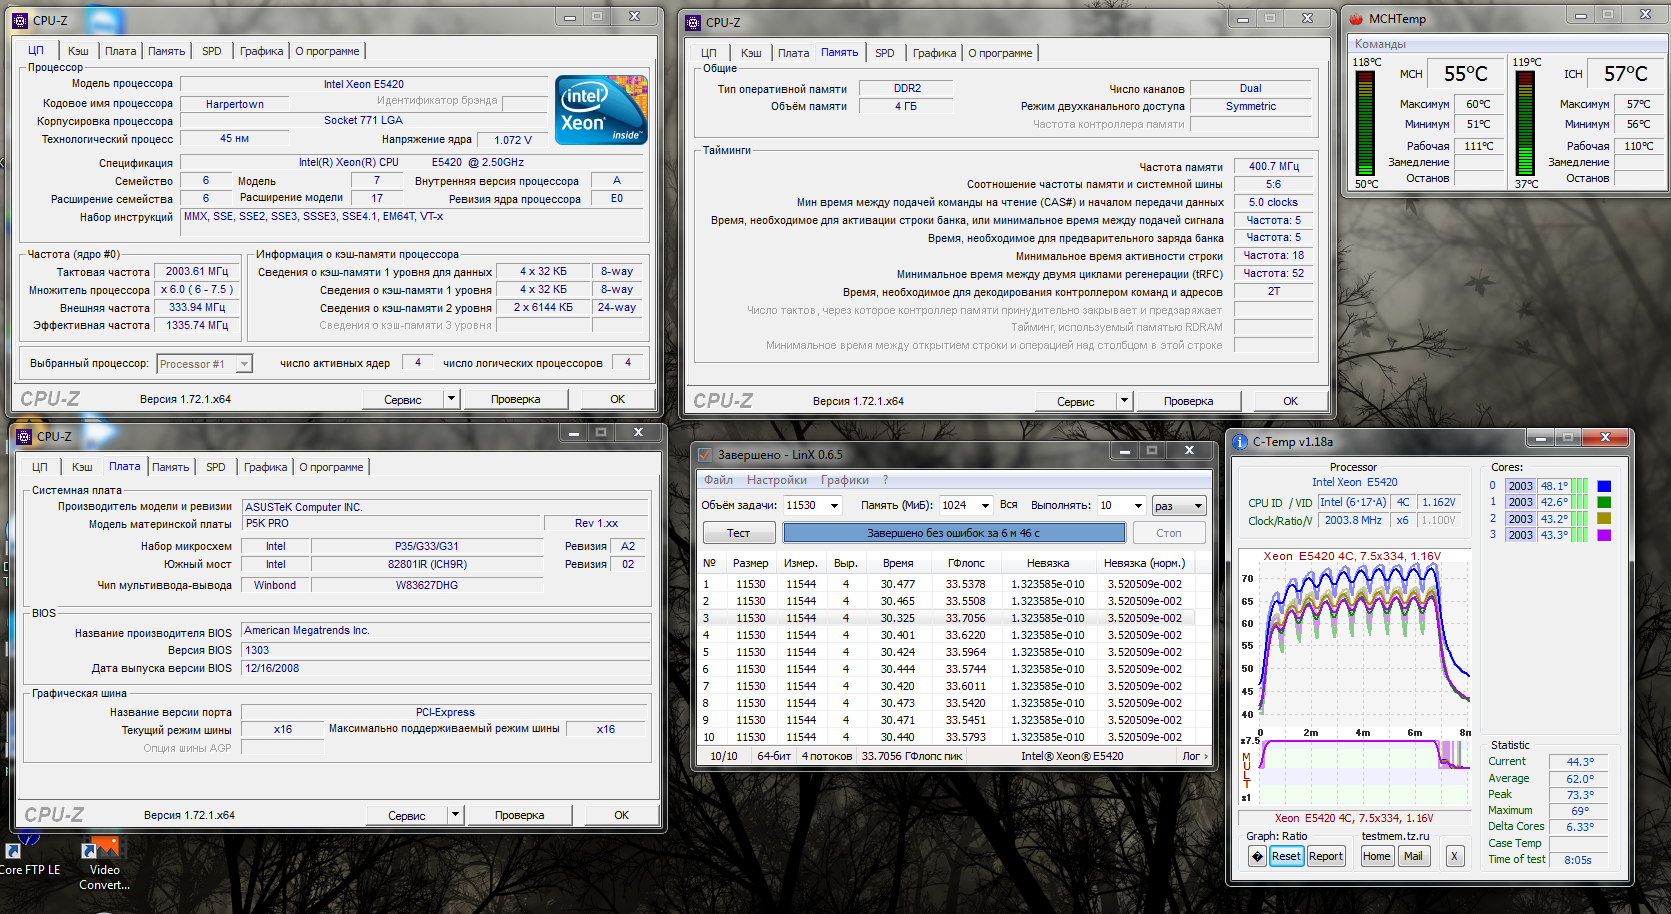Click the ICH temperature level bar
Image resolution: width=1671 pixels, height=914 pixels.
coord(1525,123)
